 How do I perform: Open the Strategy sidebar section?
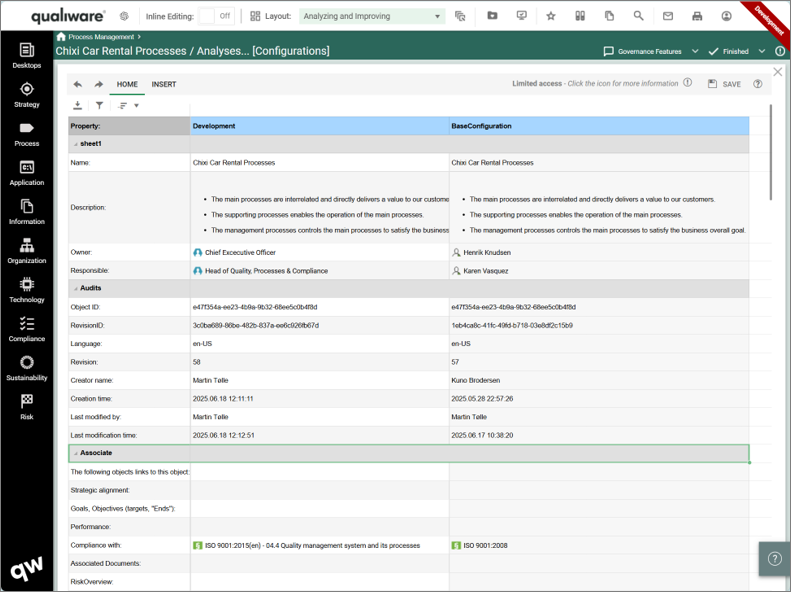27,95
